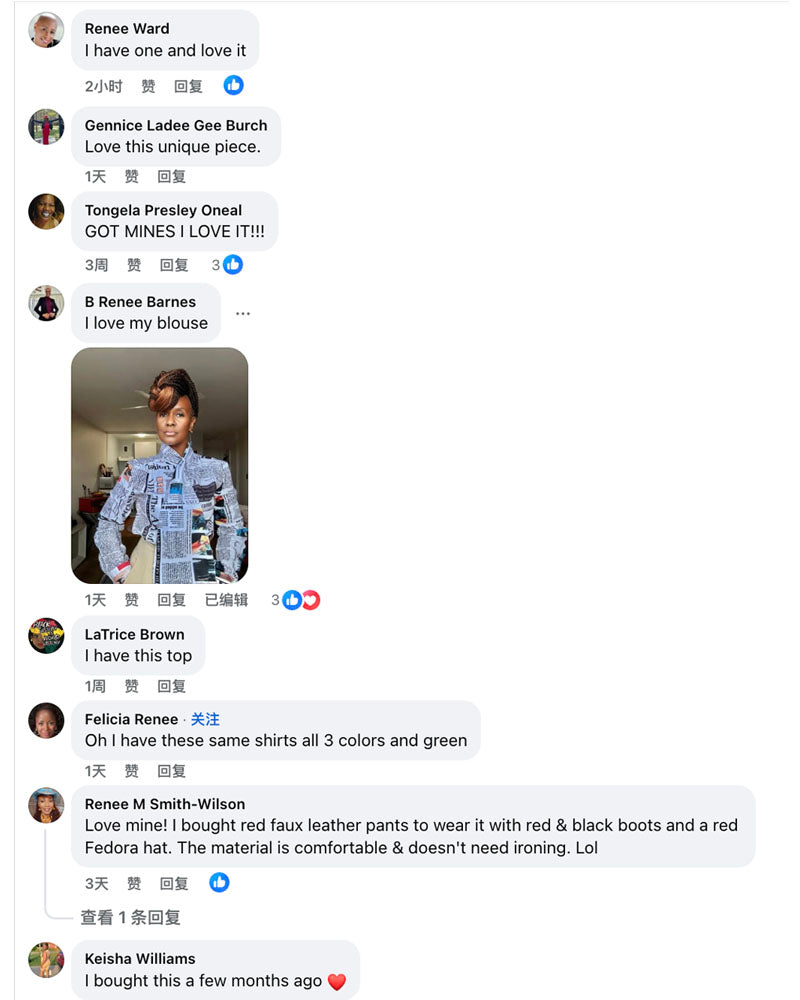
Task: Follow Felicia Renee
Action: (205, 719)
